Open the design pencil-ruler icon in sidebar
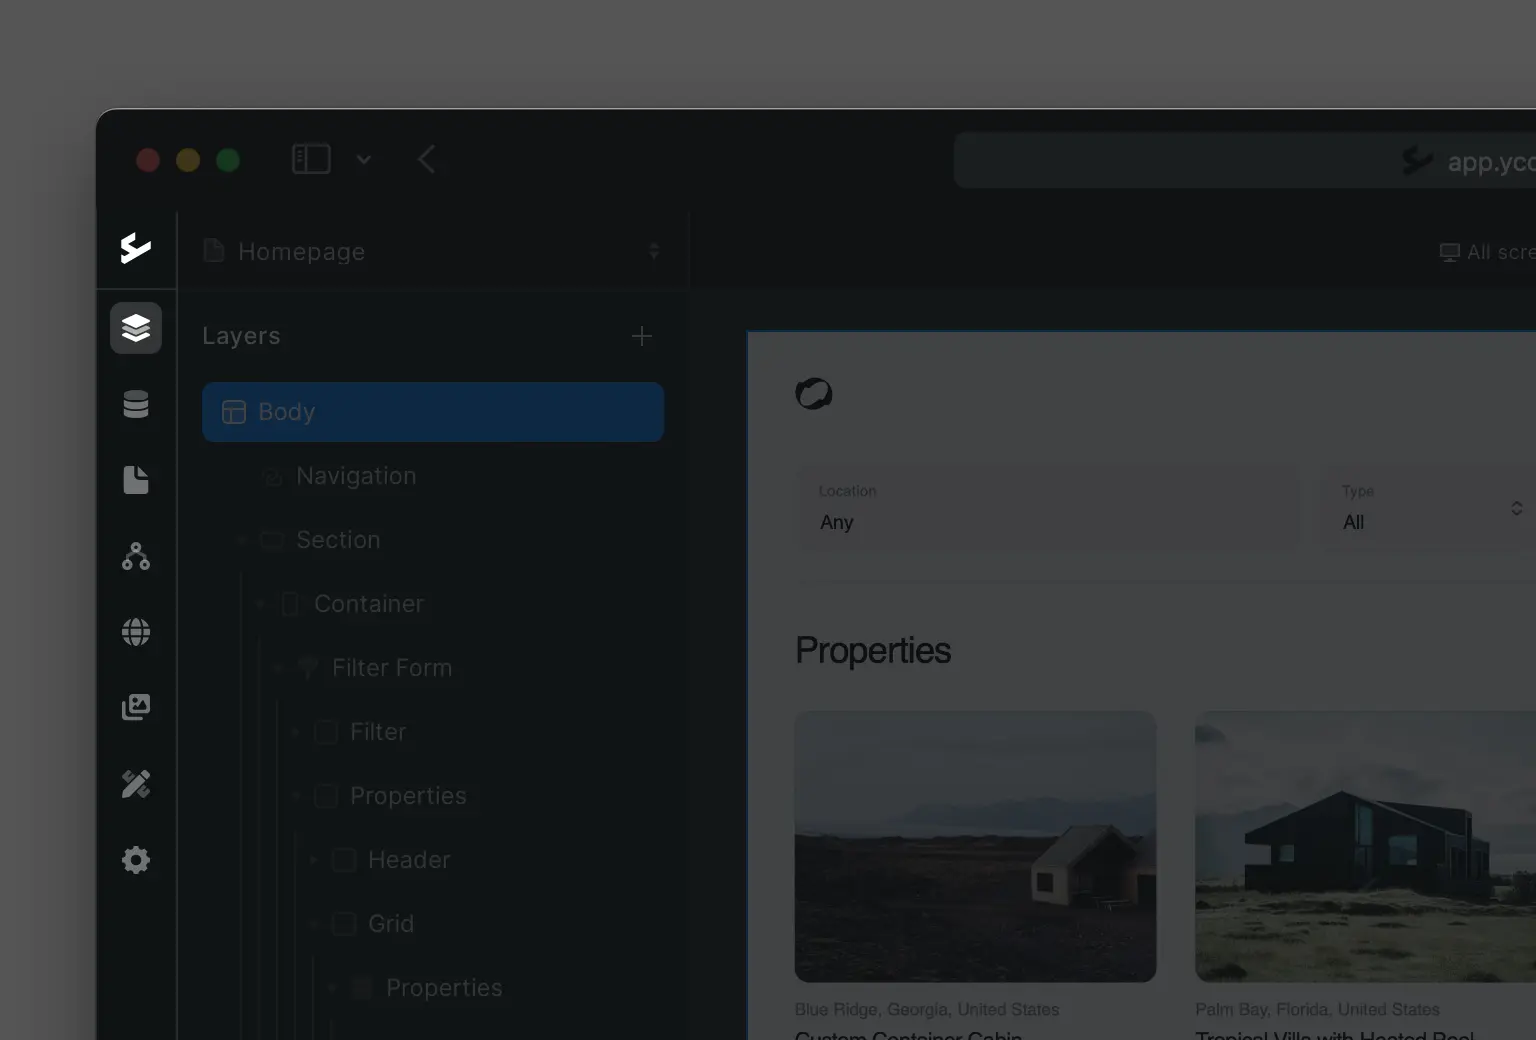This screenshot has height=1040, width=1536. tap(136, 784)
